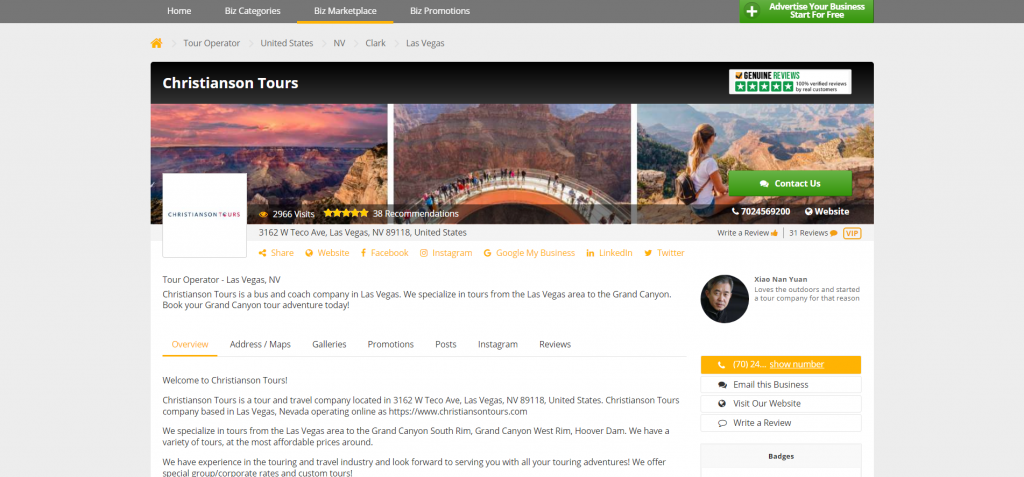Open the Reviews tab
The height and width of the screenshot is (477, 1024).
pyautogui.click(x=555, y=344)
